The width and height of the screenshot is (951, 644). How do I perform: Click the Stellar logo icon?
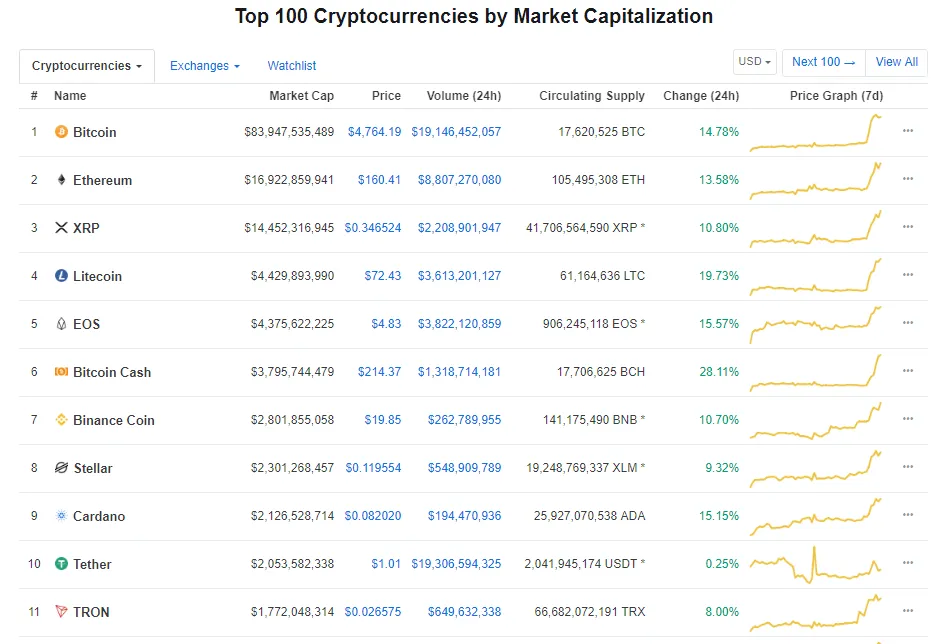(61, 468)
